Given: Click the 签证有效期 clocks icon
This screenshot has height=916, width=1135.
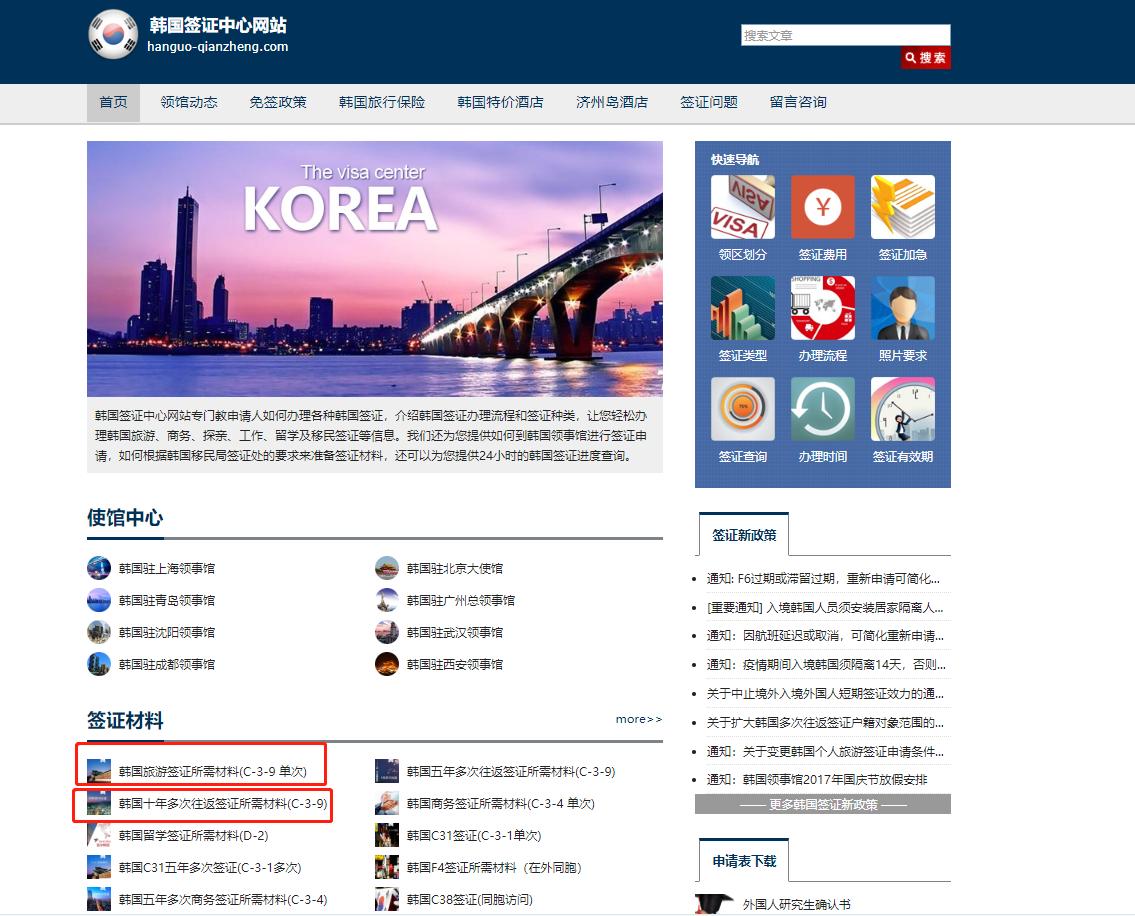Looking at the screenshot, I should coord(903,410).
